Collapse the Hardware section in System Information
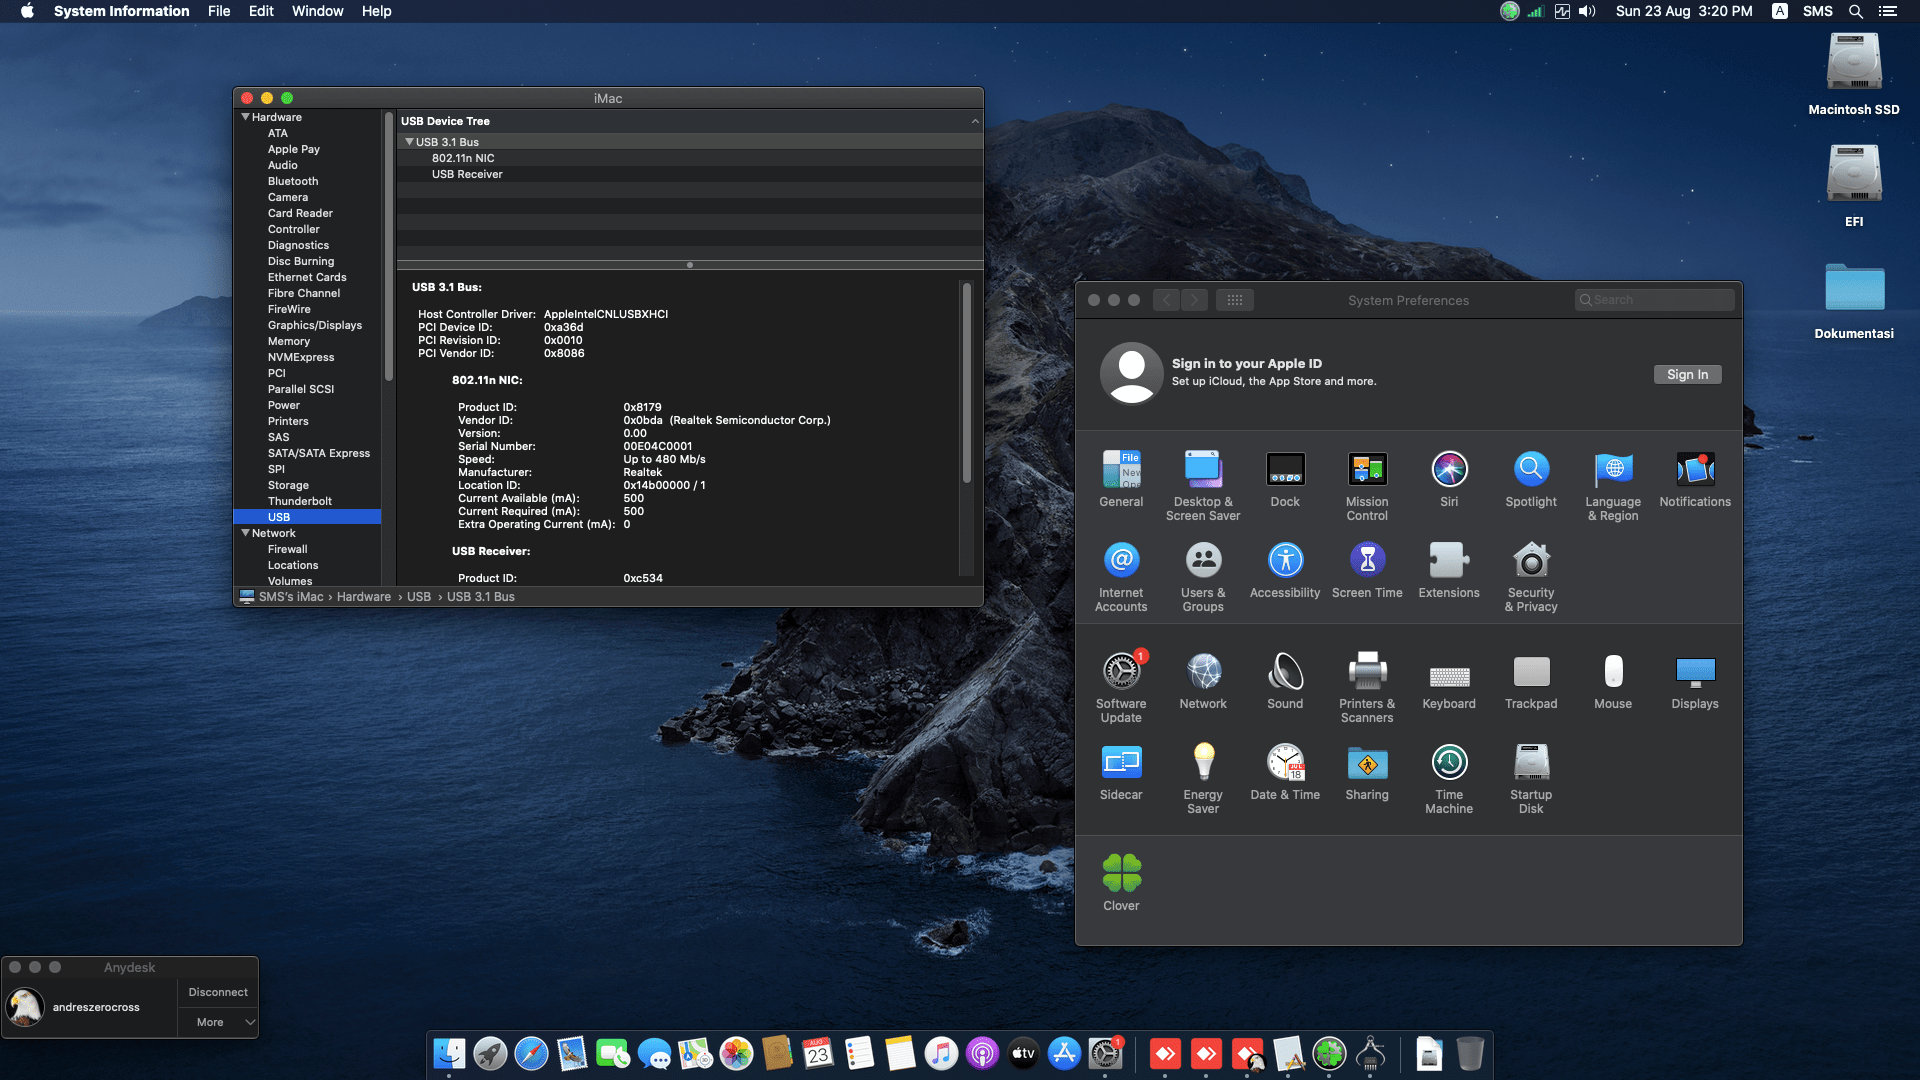 click(246, 117)
